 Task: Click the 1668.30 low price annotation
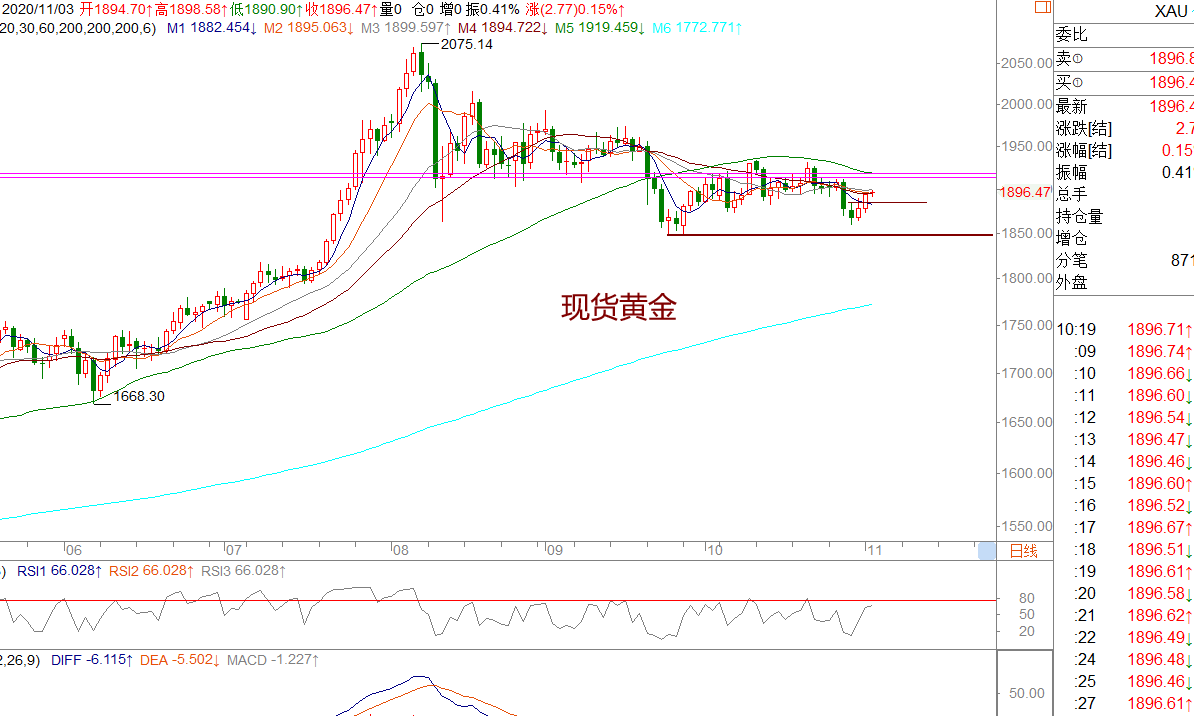[x=139, y=396]
